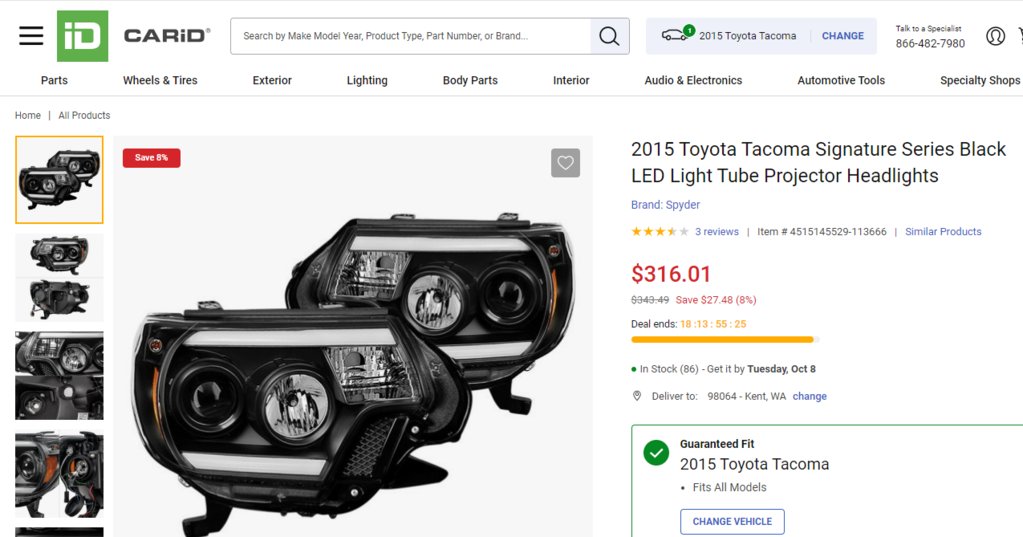This screenshot has height=537, width=1023.
Task: Open the Lighting menu
Action: click(x=367, y=80)
